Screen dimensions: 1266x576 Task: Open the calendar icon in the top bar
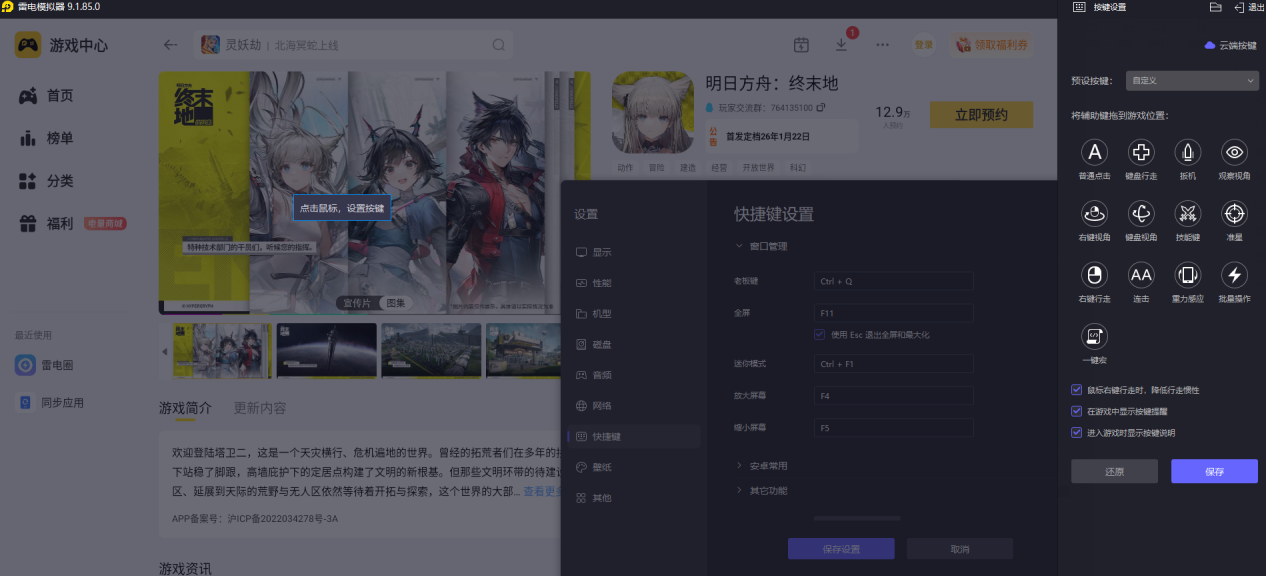[801, 45]
